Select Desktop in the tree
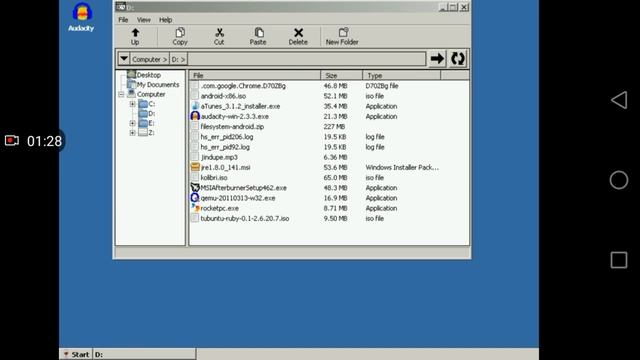Viewport: 640px width, 360px height. click(149, 75)
